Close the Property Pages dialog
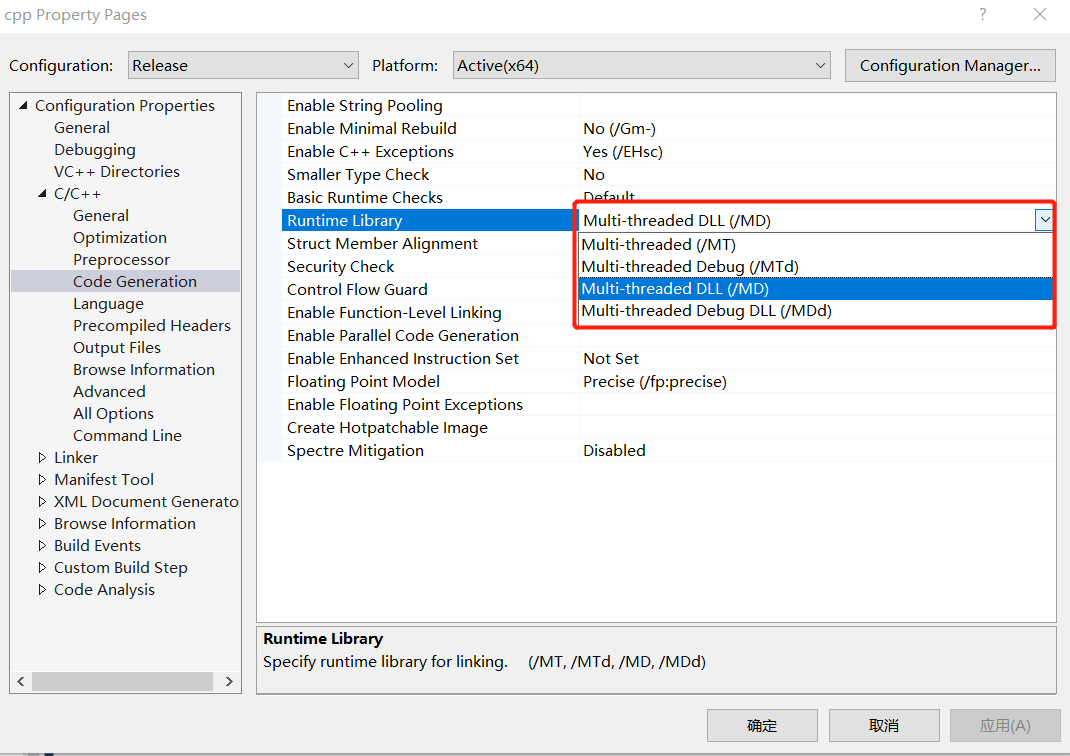The width and height of the screenshot is (1070, 756). tap(1040, 14)
